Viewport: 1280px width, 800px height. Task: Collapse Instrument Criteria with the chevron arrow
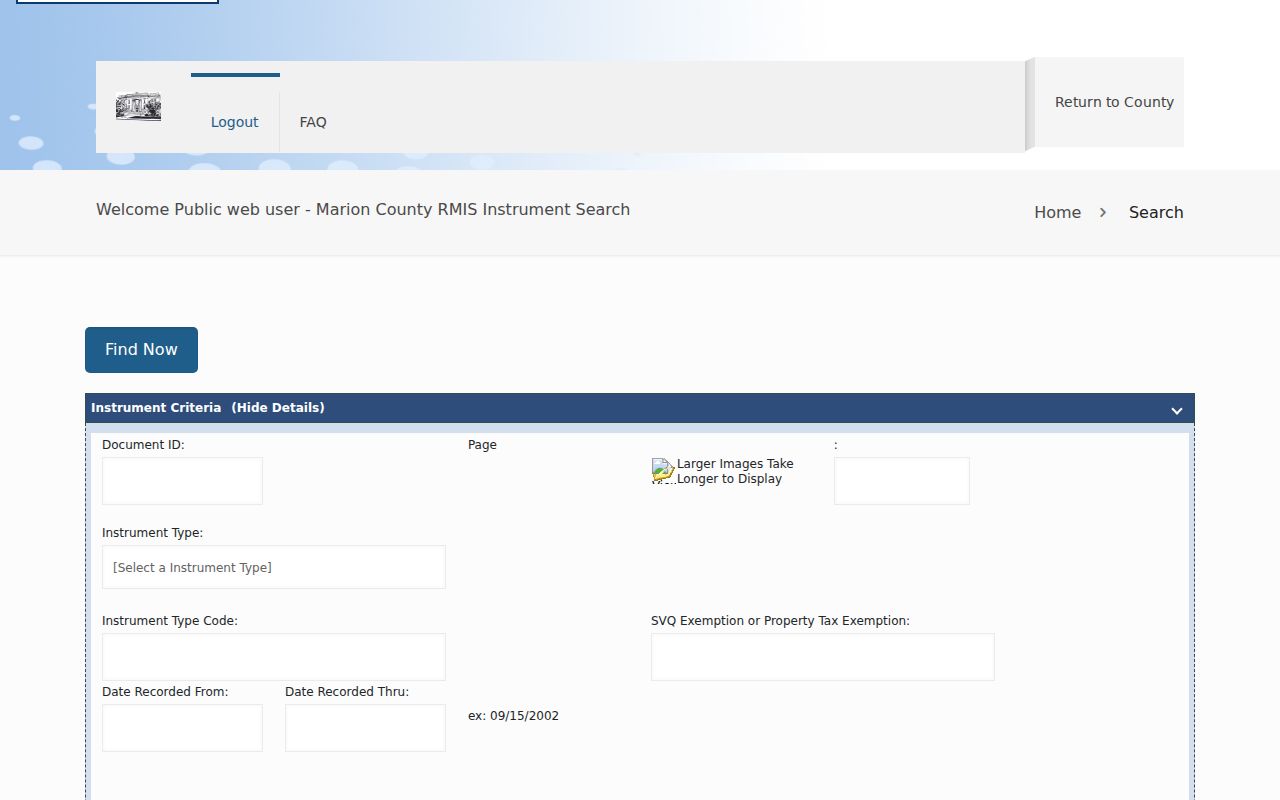[x=1177, y=410]
